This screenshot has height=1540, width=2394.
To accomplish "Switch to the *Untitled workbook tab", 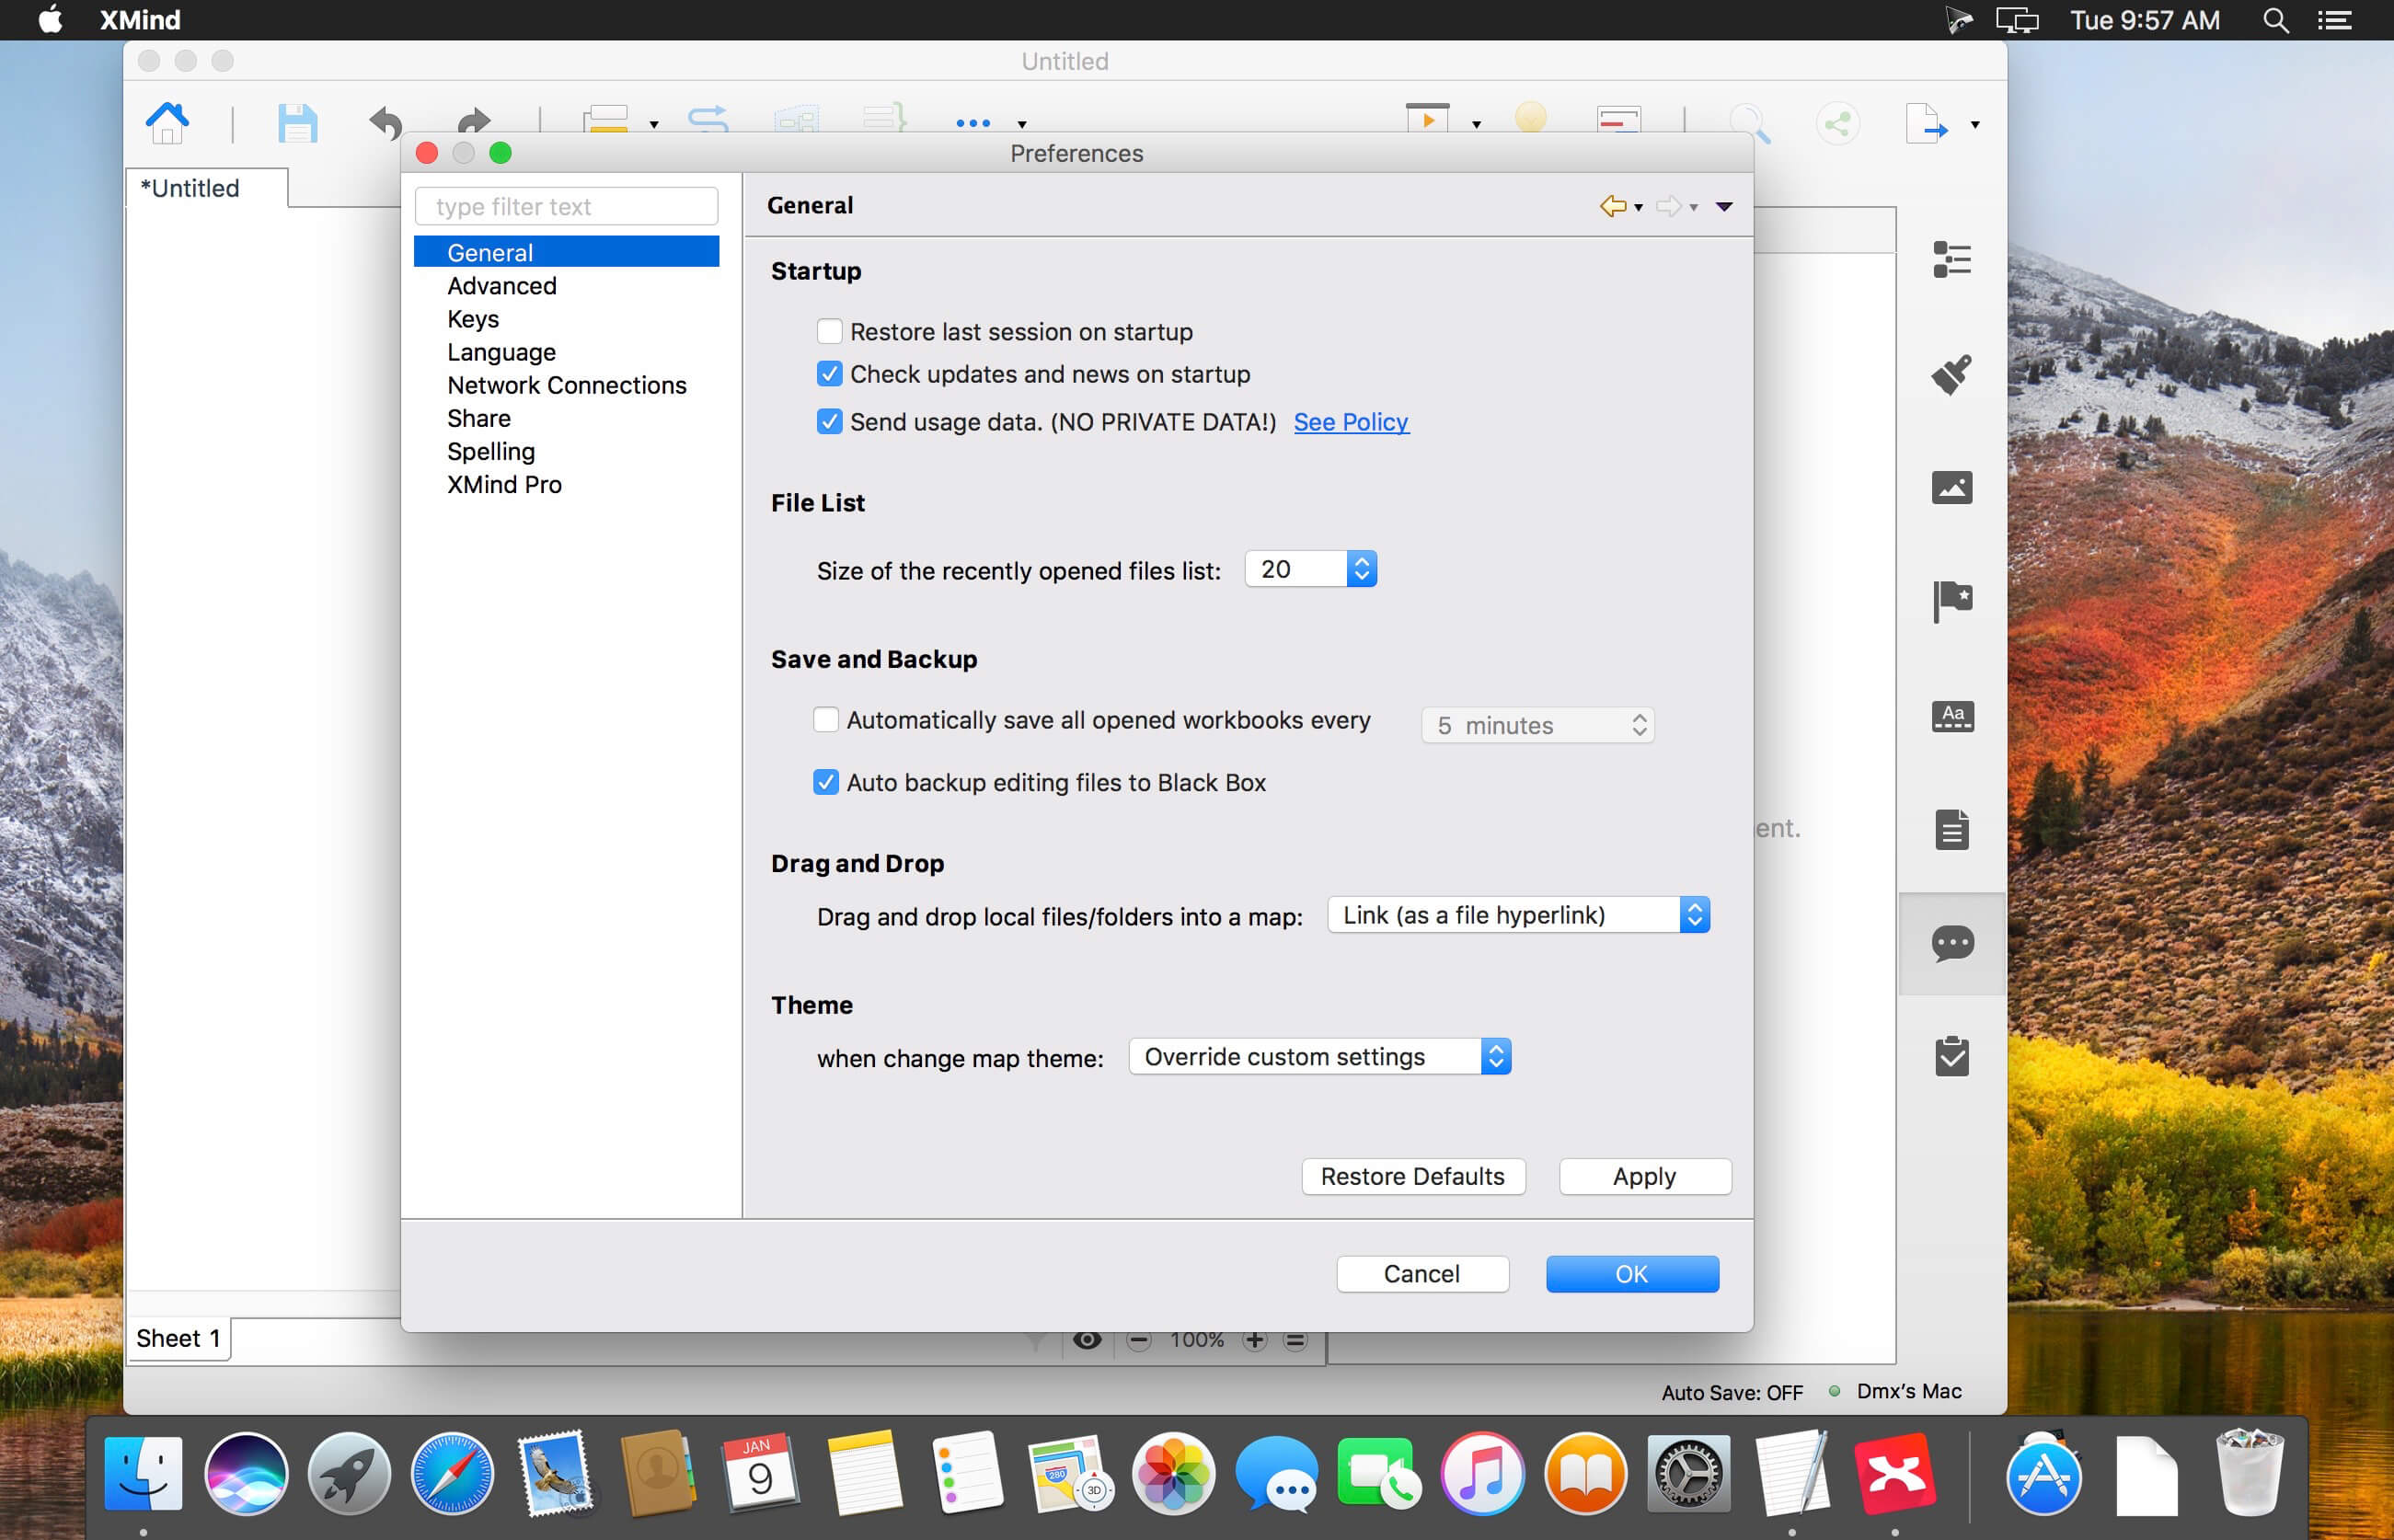I will (207, 188).
